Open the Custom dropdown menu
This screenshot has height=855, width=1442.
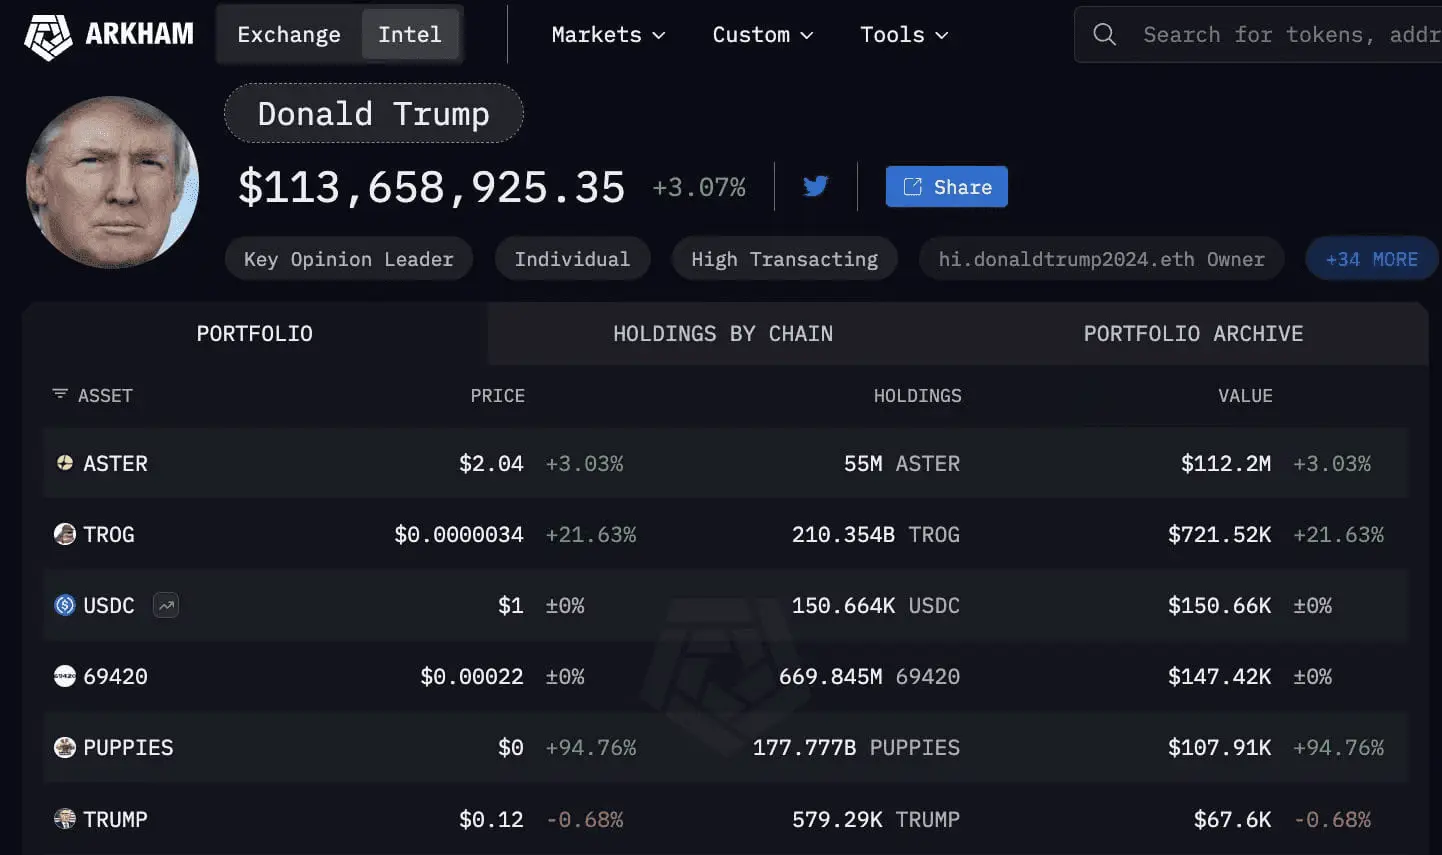[762, 34]
